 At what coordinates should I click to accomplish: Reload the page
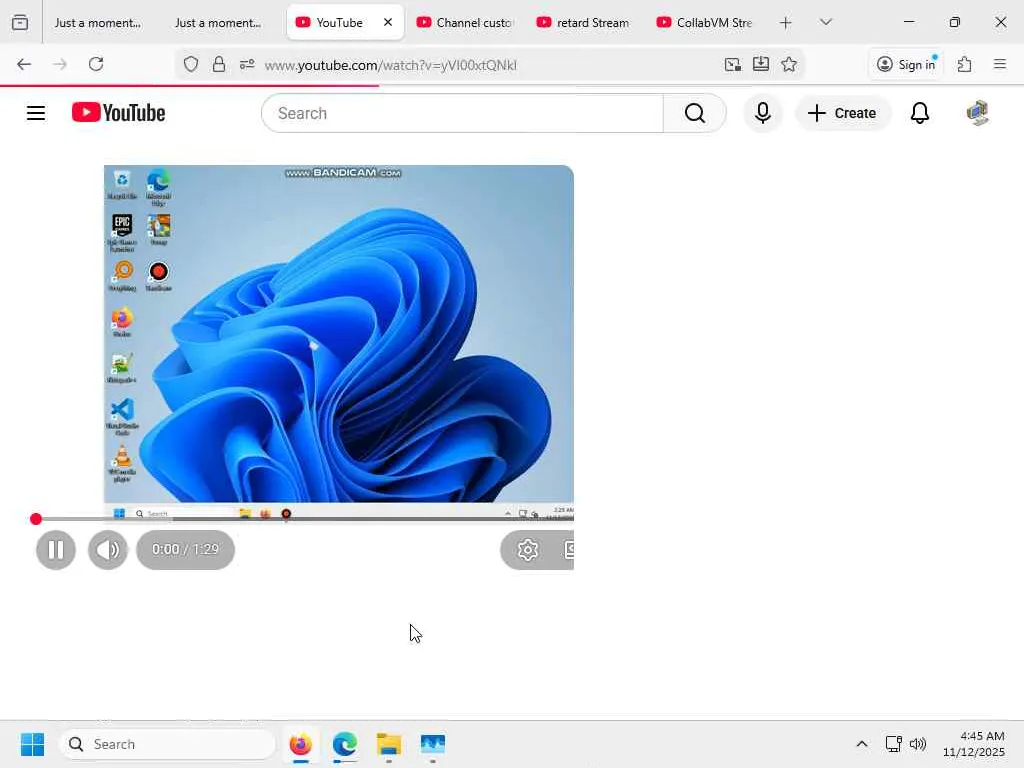pyautogui.click(x=96, y=64)
